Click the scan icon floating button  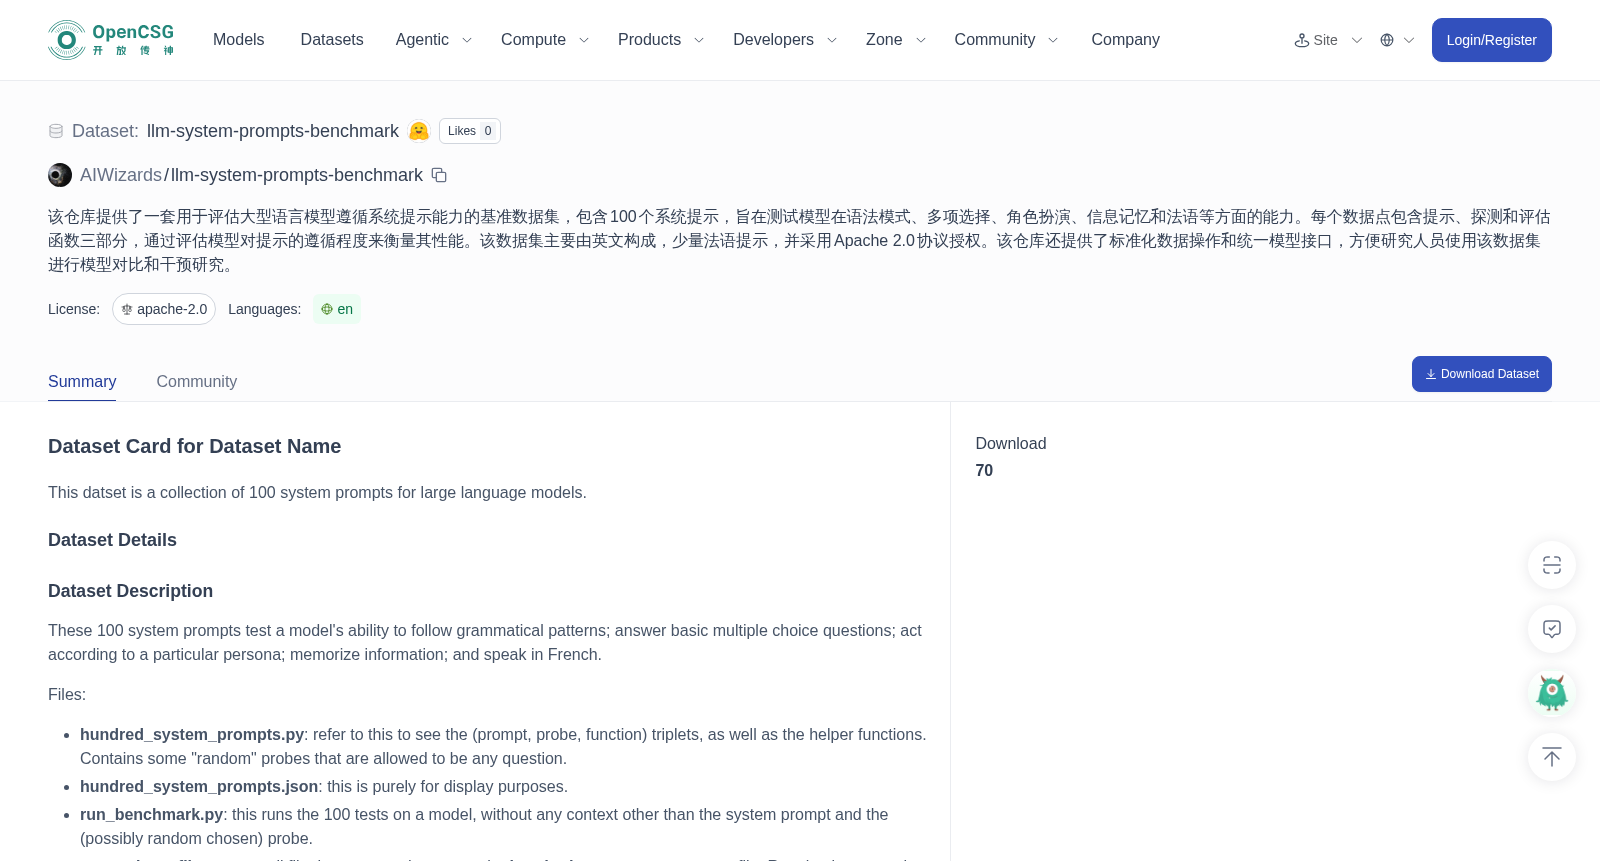click(x=1552, y=565)
